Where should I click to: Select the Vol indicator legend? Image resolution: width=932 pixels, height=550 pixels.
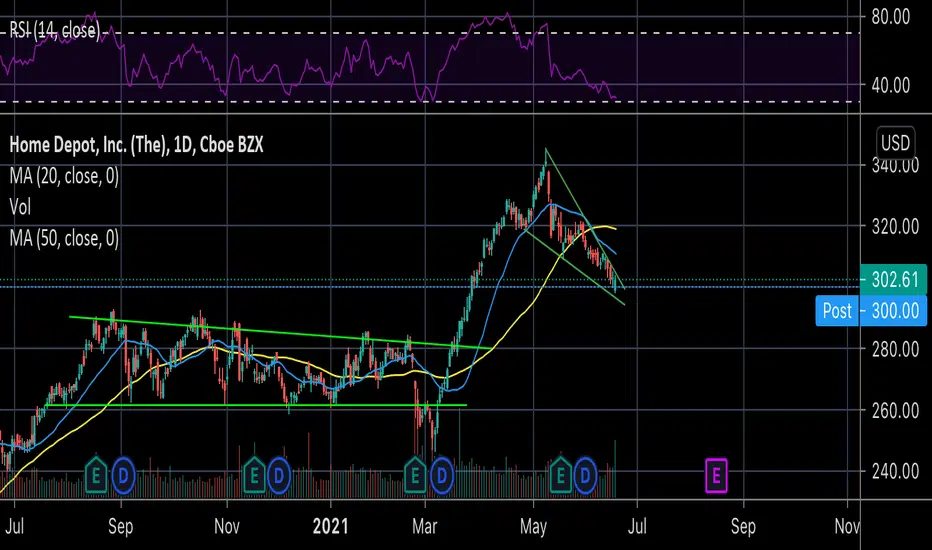pos(20,207)
